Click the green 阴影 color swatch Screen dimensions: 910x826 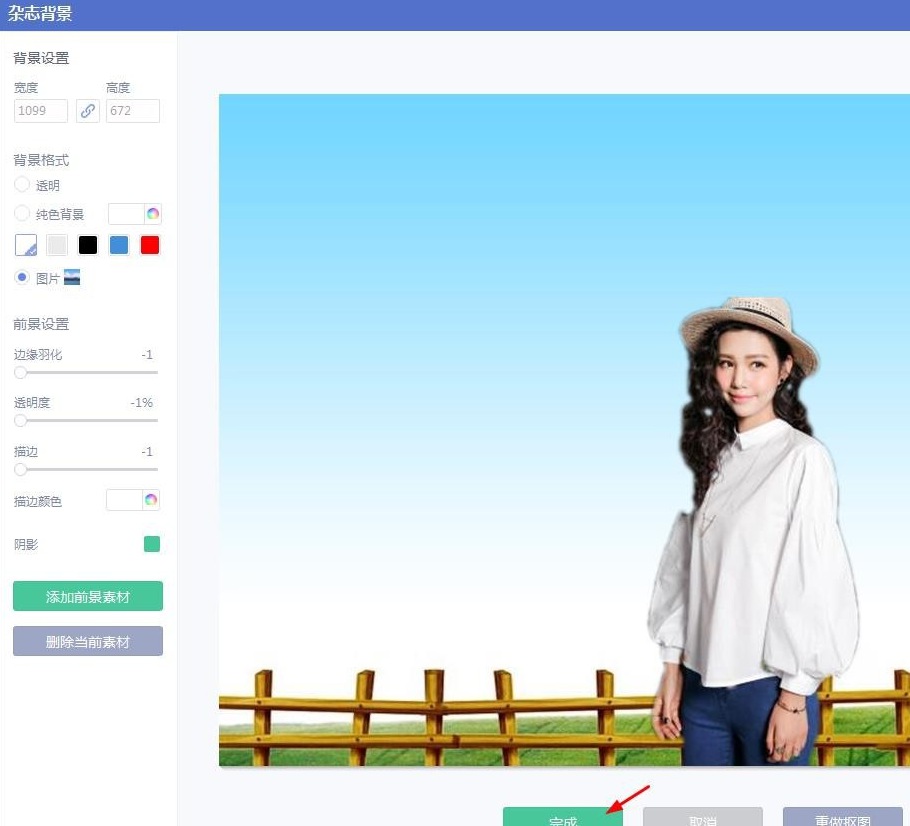[151, 543]
